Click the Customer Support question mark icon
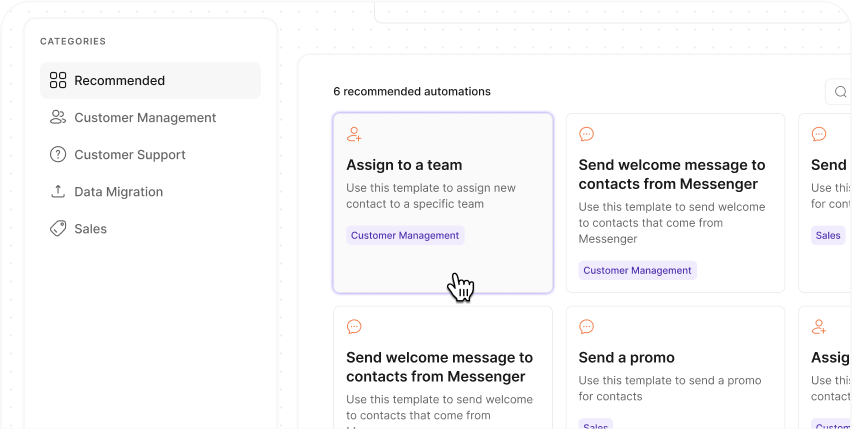852x429 pixels. 58,155
